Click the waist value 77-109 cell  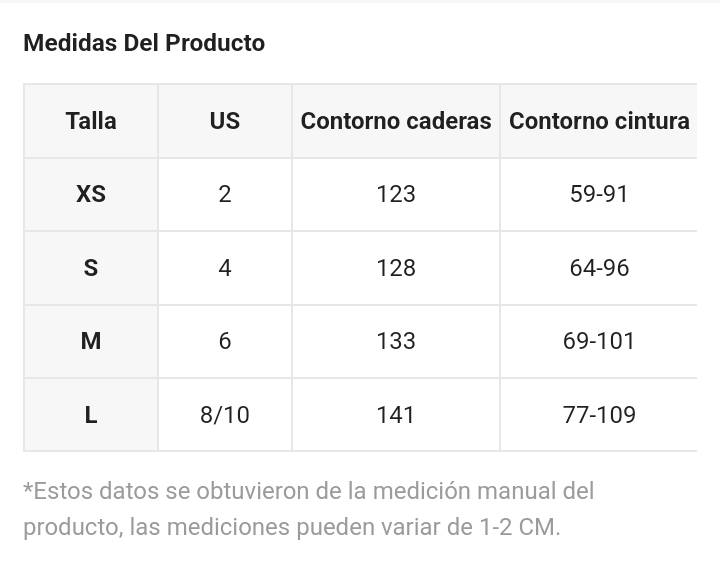tap(599, 415)
